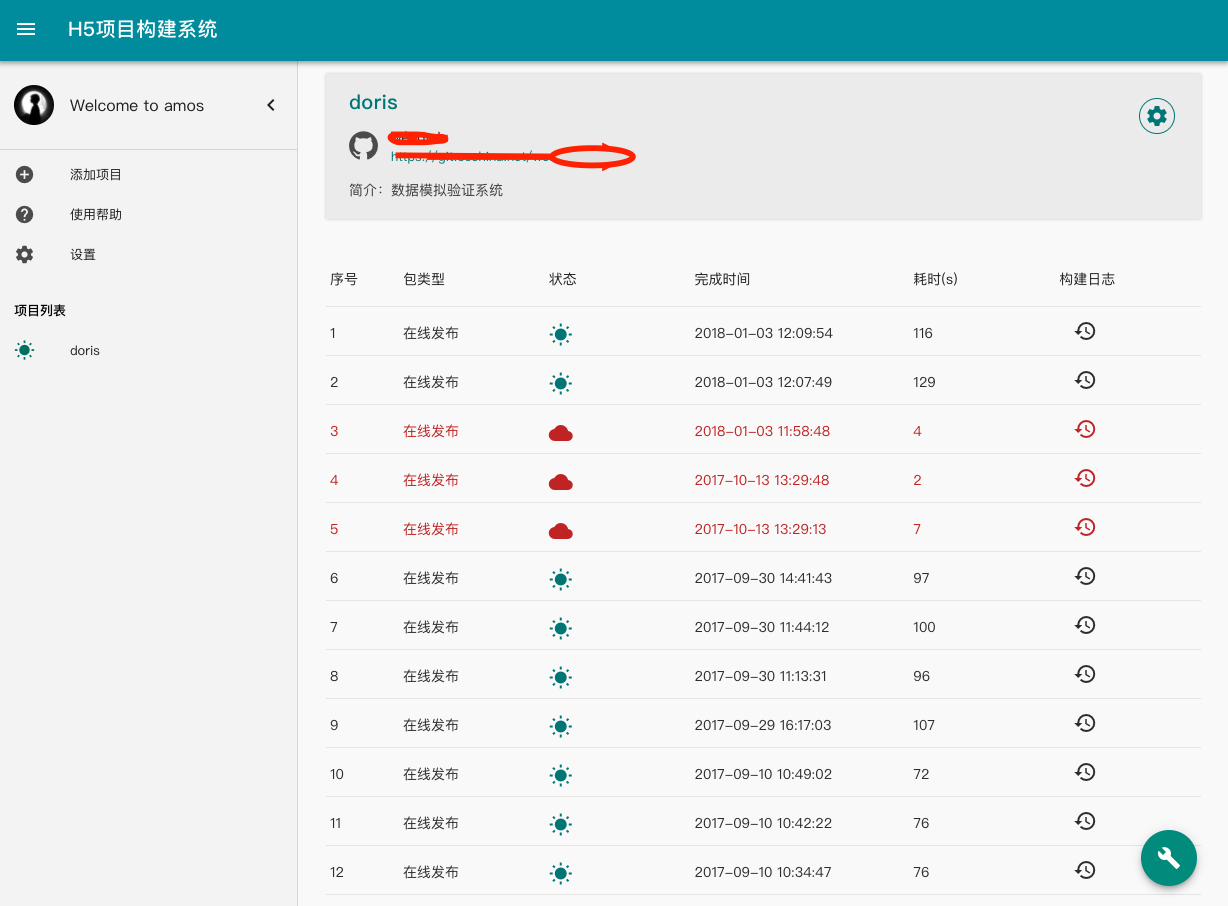Click the 项目列表 section heading

tap(40, 311)
